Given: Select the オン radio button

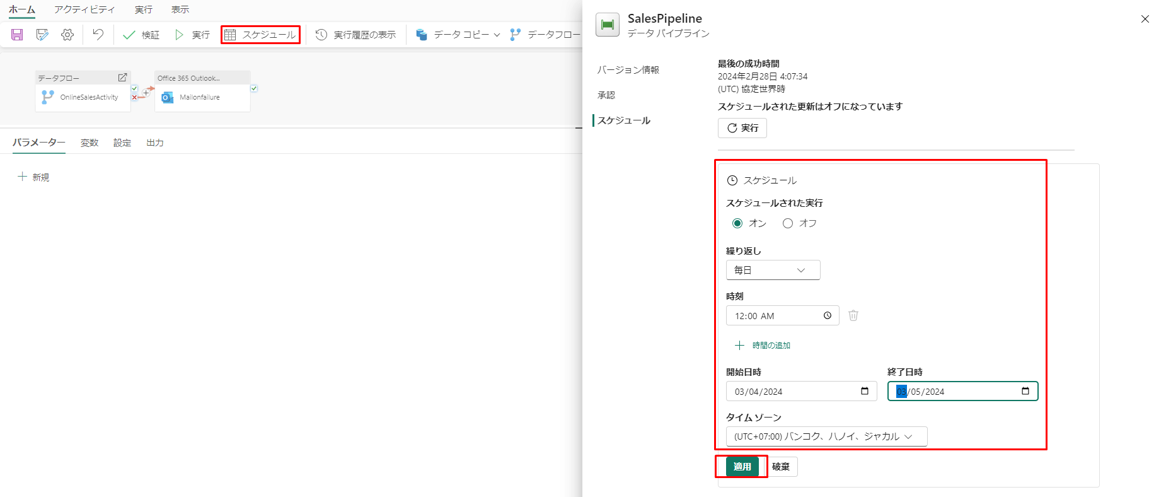Looking at the screenshot, I should (x=738, y=224).
